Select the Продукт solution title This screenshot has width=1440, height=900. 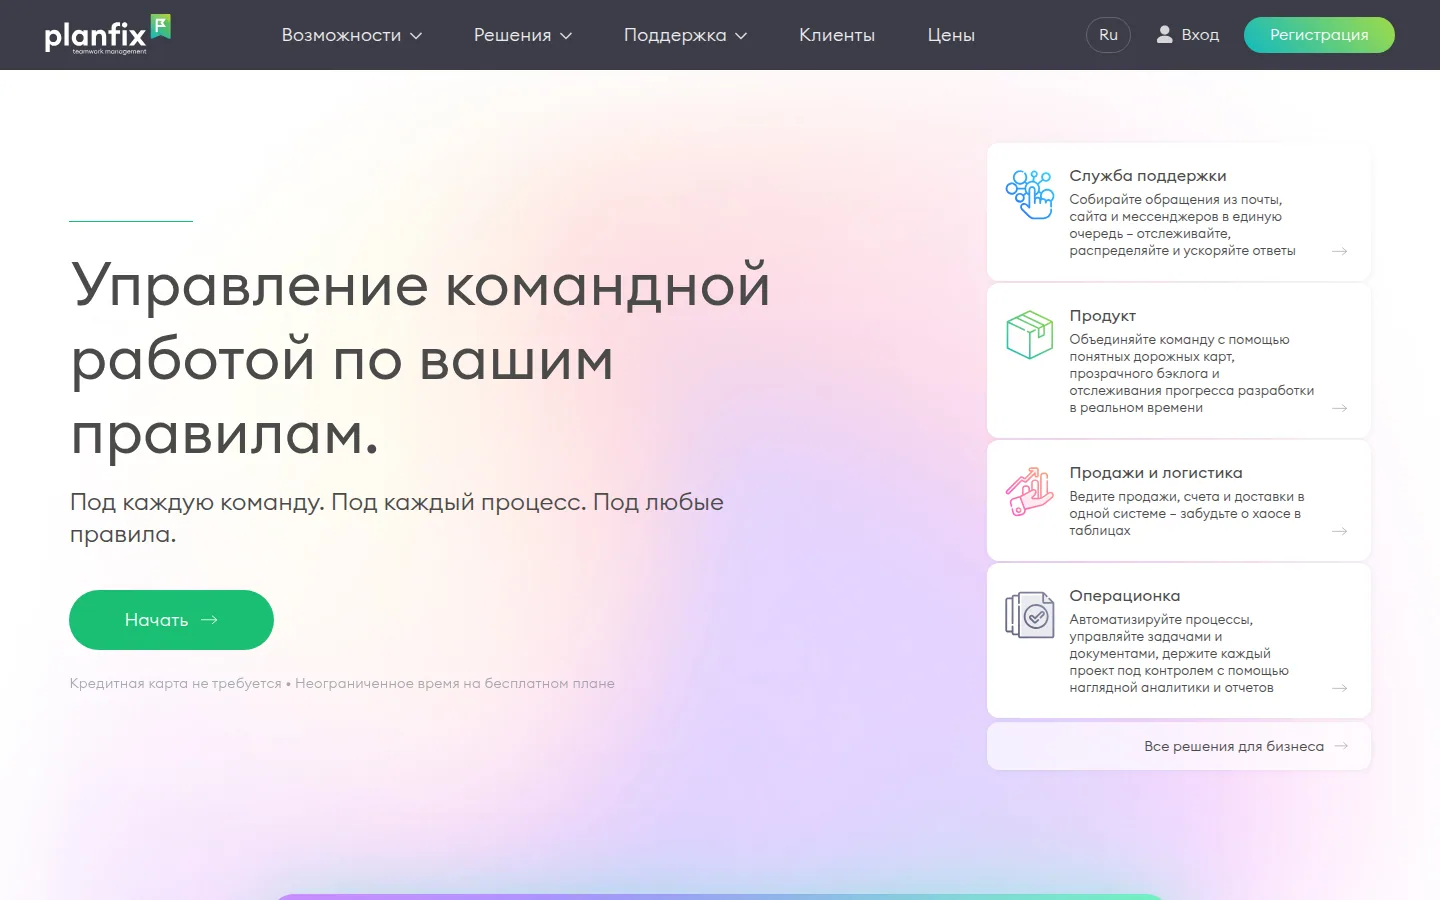click(1103, 316)
